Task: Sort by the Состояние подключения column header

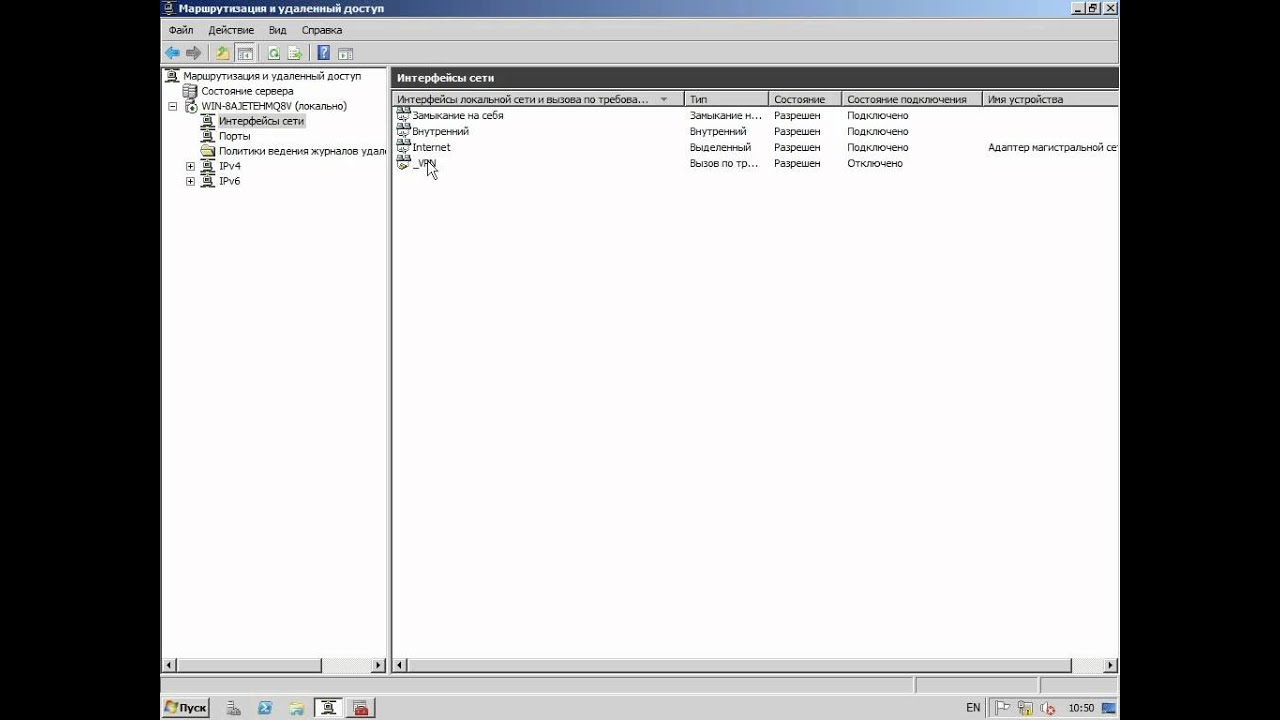Action: [913, 99]
